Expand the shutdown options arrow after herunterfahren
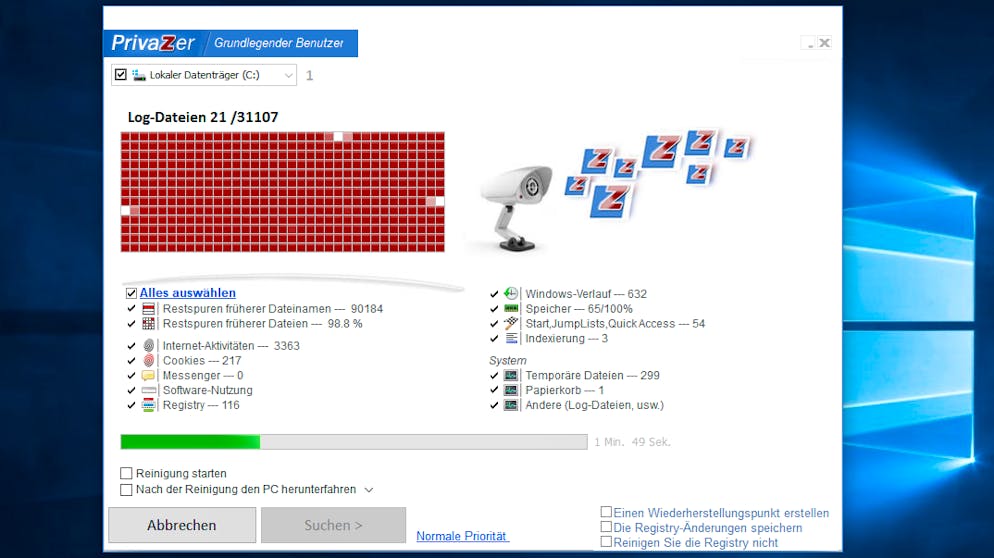994x558 pixels. tap(369, 490)
